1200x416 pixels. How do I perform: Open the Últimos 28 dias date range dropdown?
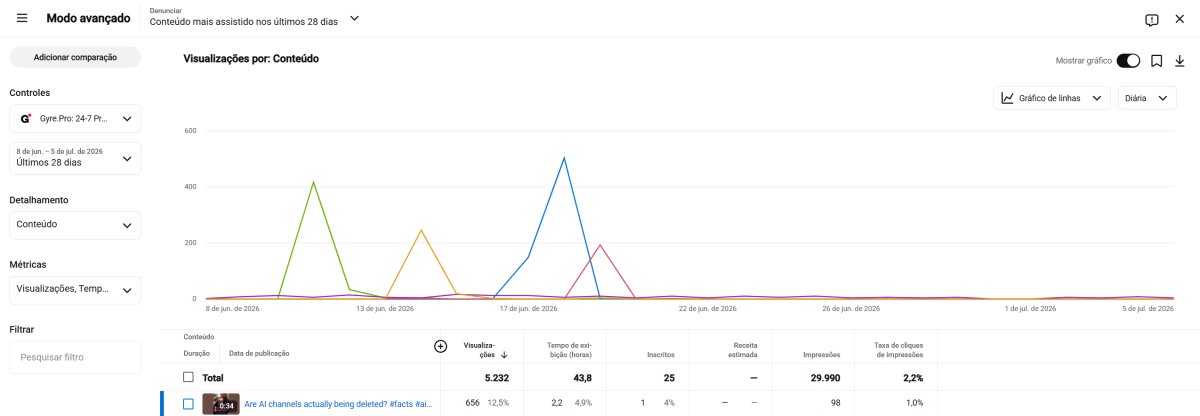(x=75, y=157)
